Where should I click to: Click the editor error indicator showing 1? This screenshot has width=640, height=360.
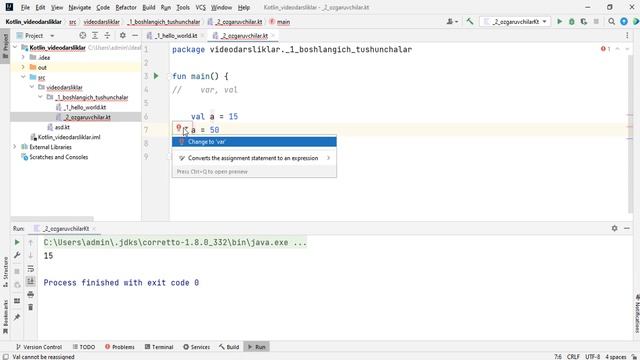tap(605, 49)
